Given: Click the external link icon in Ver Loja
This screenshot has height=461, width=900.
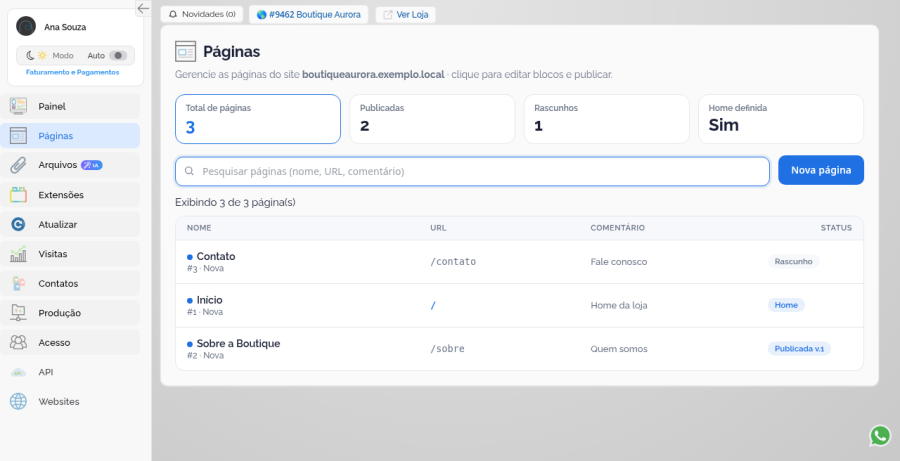Looking at the screenshot, I should pos(388,15).
